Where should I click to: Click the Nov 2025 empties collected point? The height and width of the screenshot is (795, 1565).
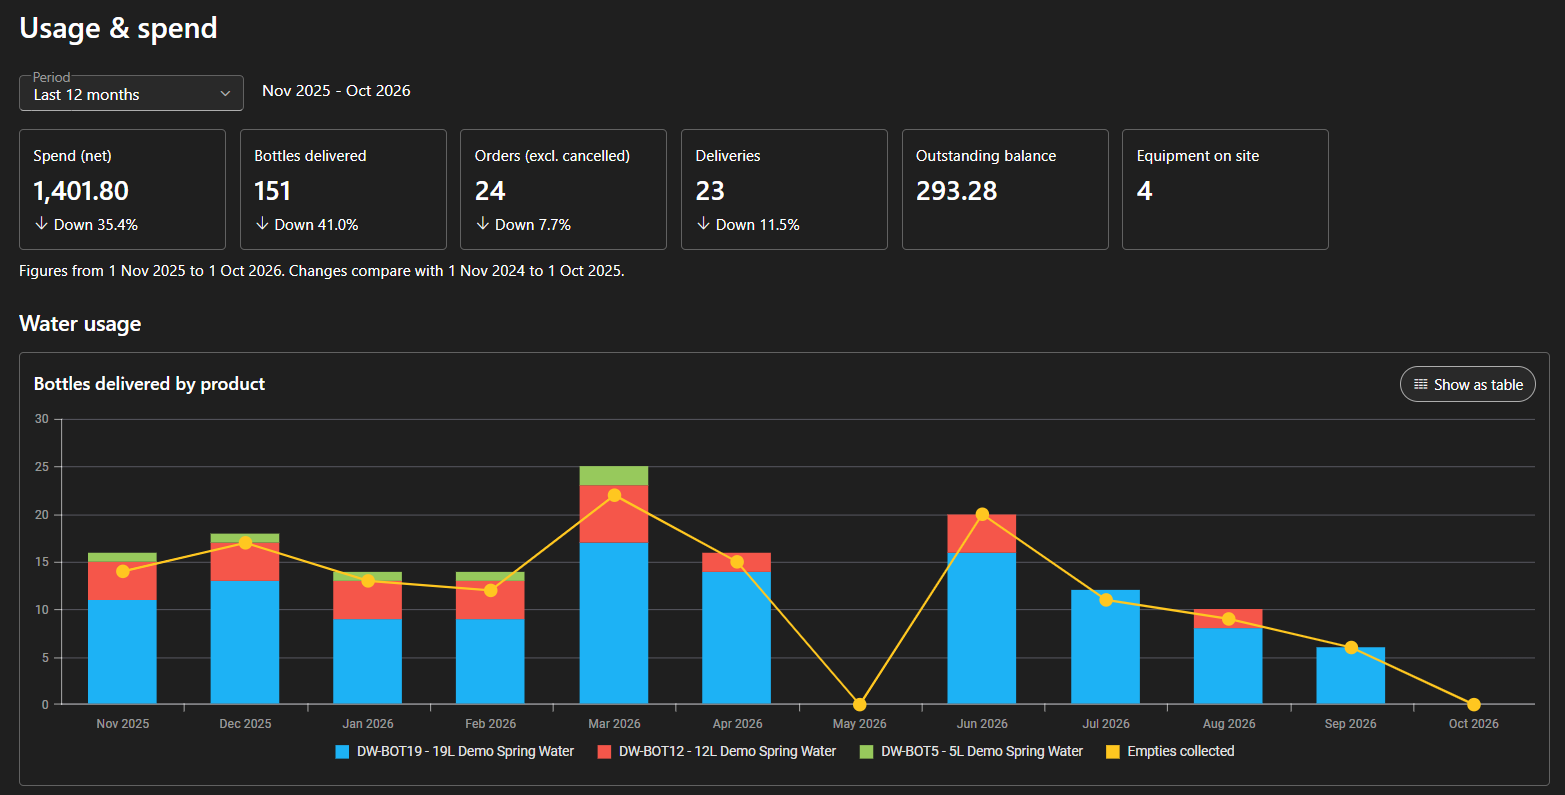(123, 571)
